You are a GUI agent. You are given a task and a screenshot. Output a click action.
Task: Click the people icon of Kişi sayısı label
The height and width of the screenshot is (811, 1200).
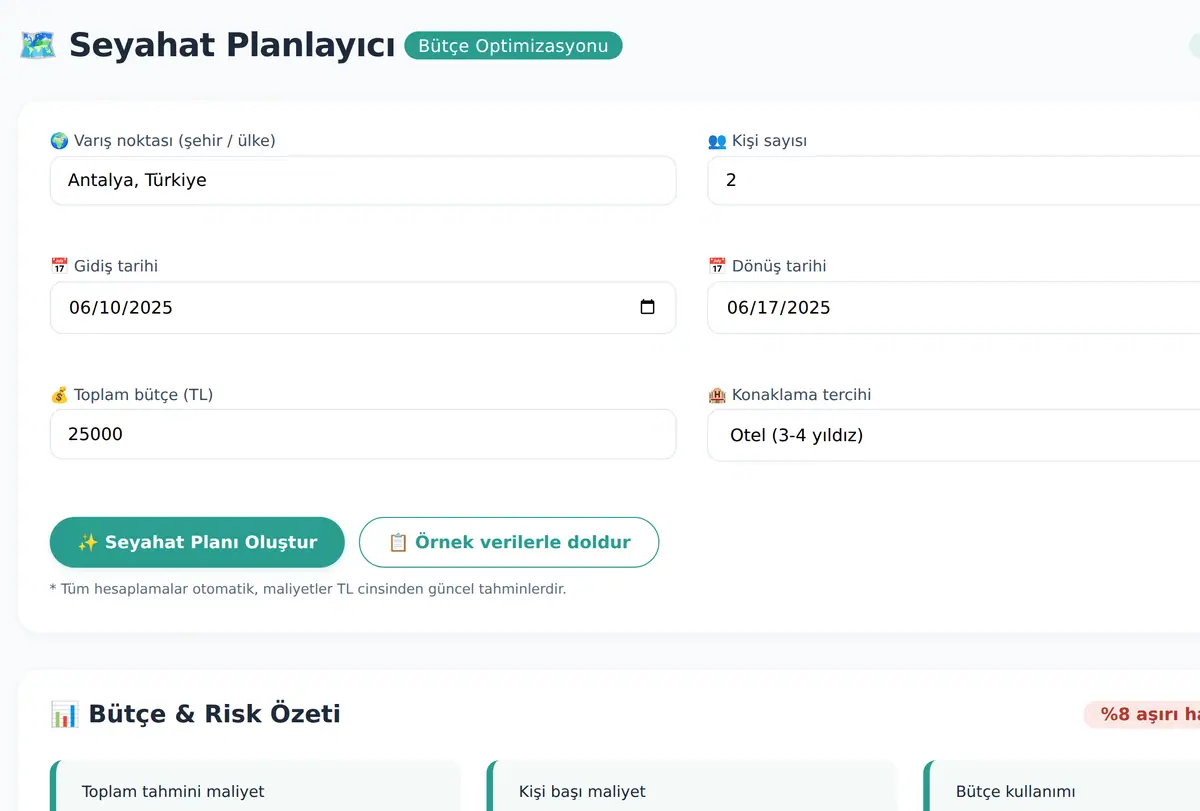click(x=717, y=141)
